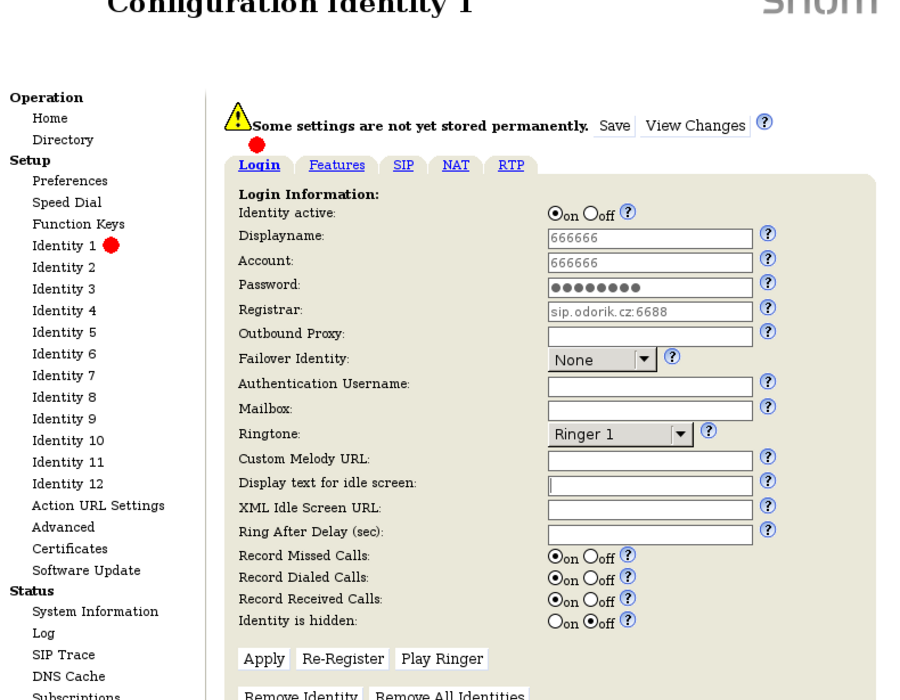Turn Record Missed Calls on

pyautogui.click(x=555, y=556)
